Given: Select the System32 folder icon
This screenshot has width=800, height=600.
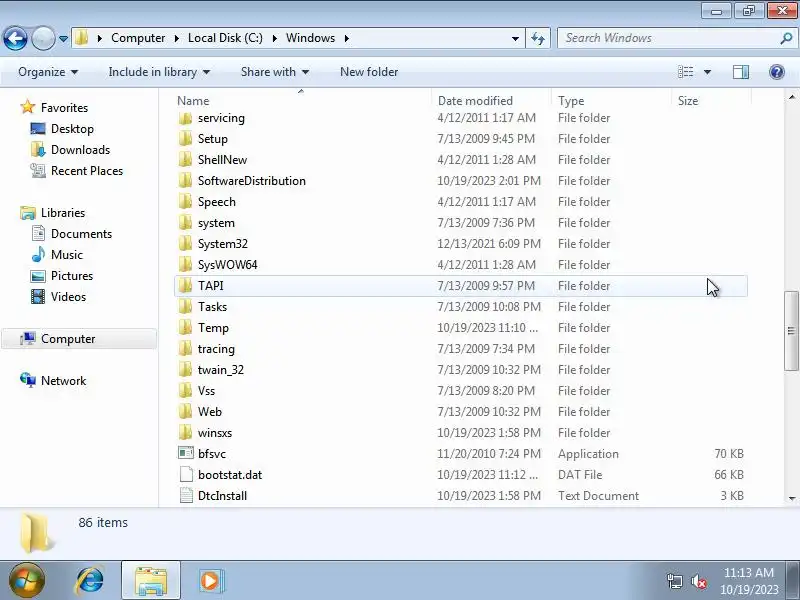Looking at the screenshot, I should click(x=186, y=244).
